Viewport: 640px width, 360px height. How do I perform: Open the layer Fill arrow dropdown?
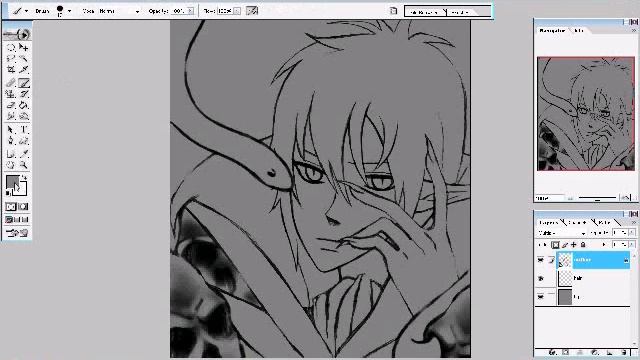[x=631, y=244]
